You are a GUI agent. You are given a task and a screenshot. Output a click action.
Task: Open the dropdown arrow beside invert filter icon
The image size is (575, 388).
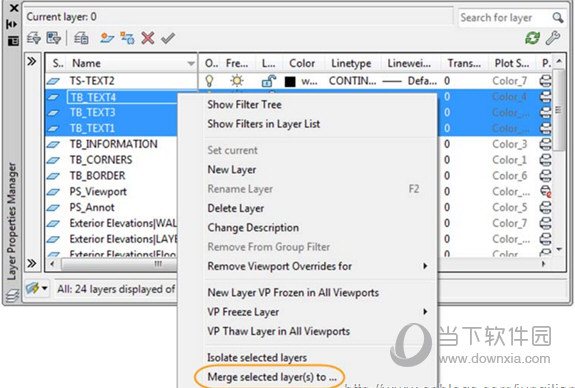[44, 288]
